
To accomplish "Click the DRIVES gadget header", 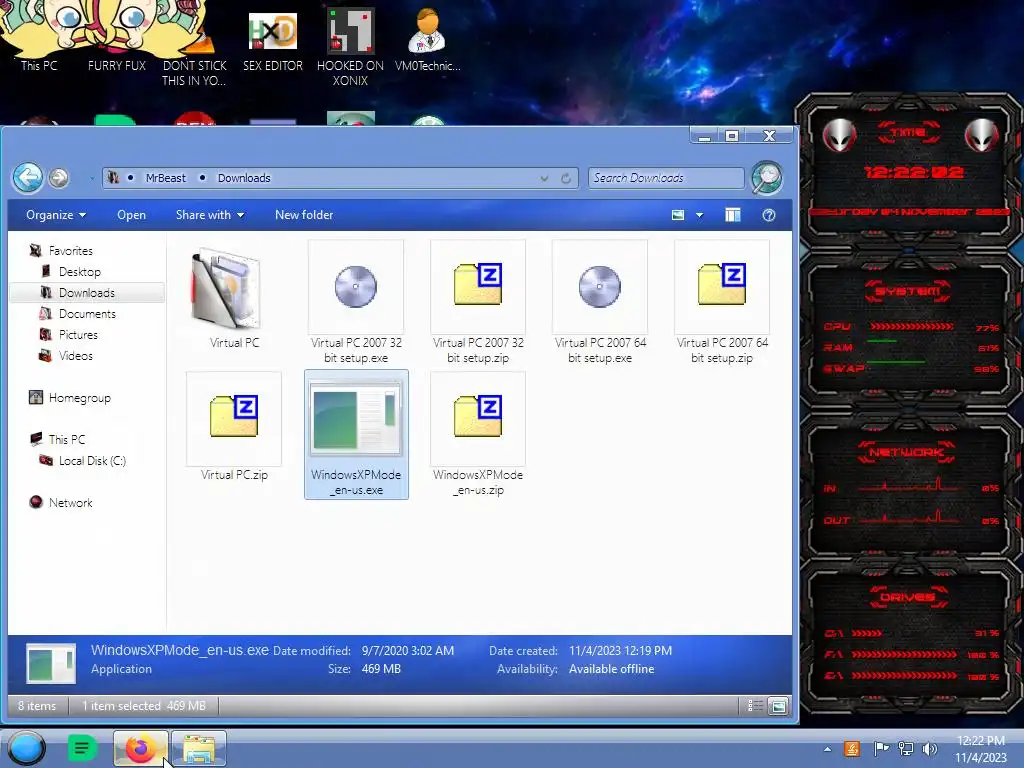I will pos(908,597).
